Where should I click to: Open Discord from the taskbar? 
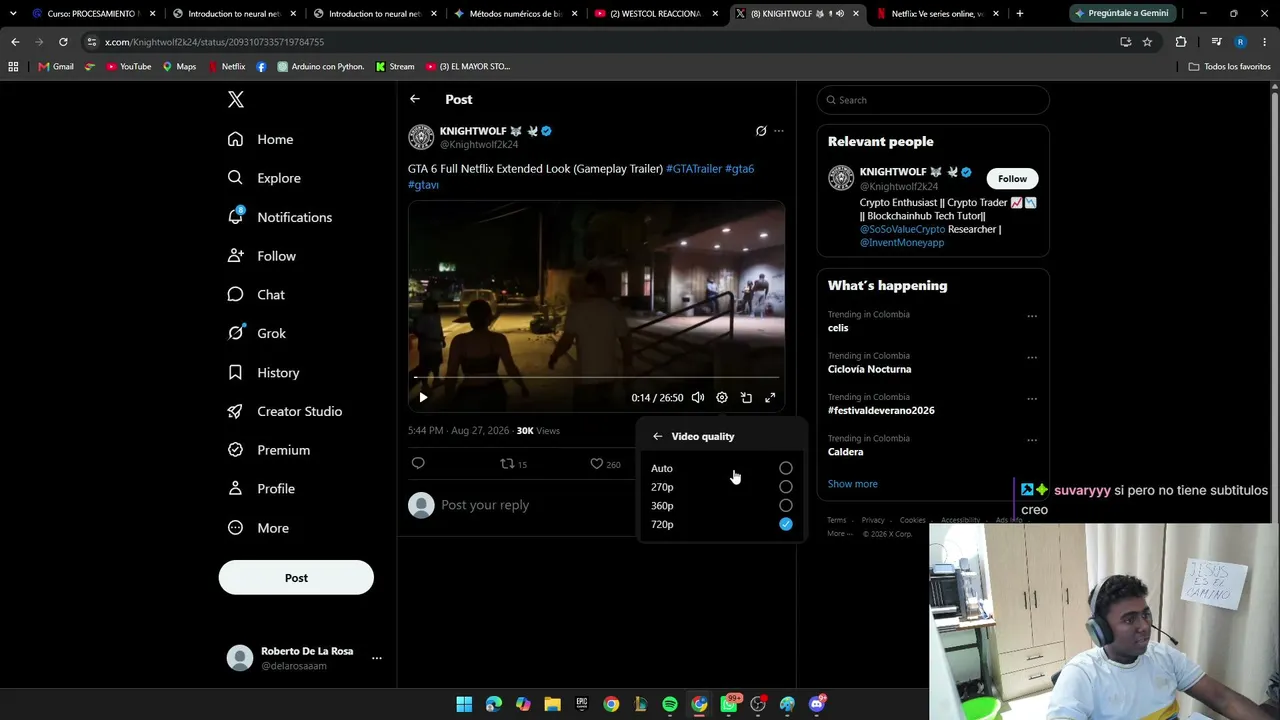tap(817, 704)
